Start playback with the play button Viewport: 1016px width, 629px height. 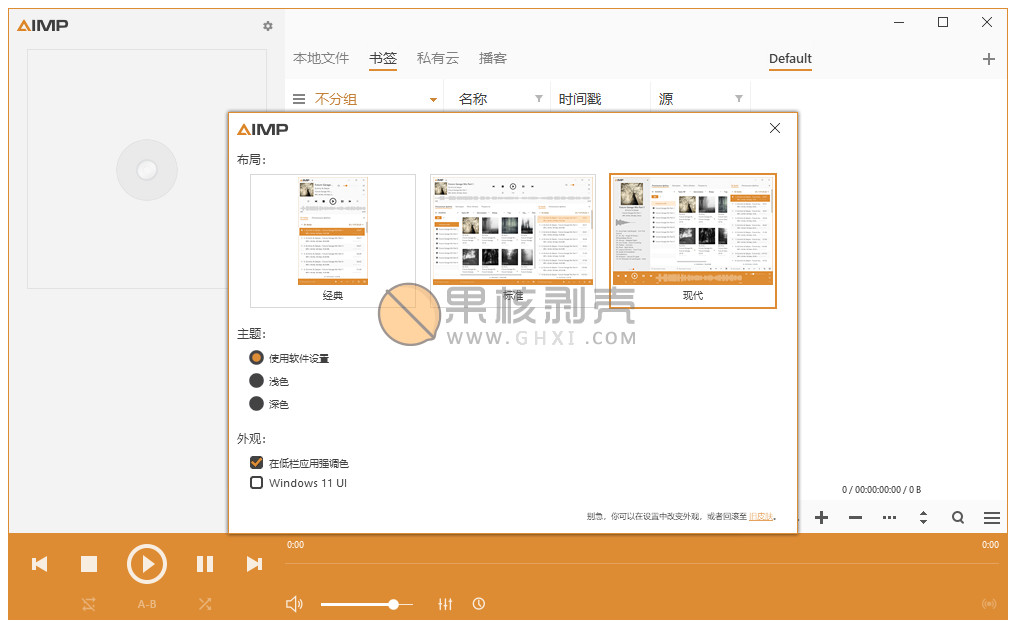tap(146, 564)
